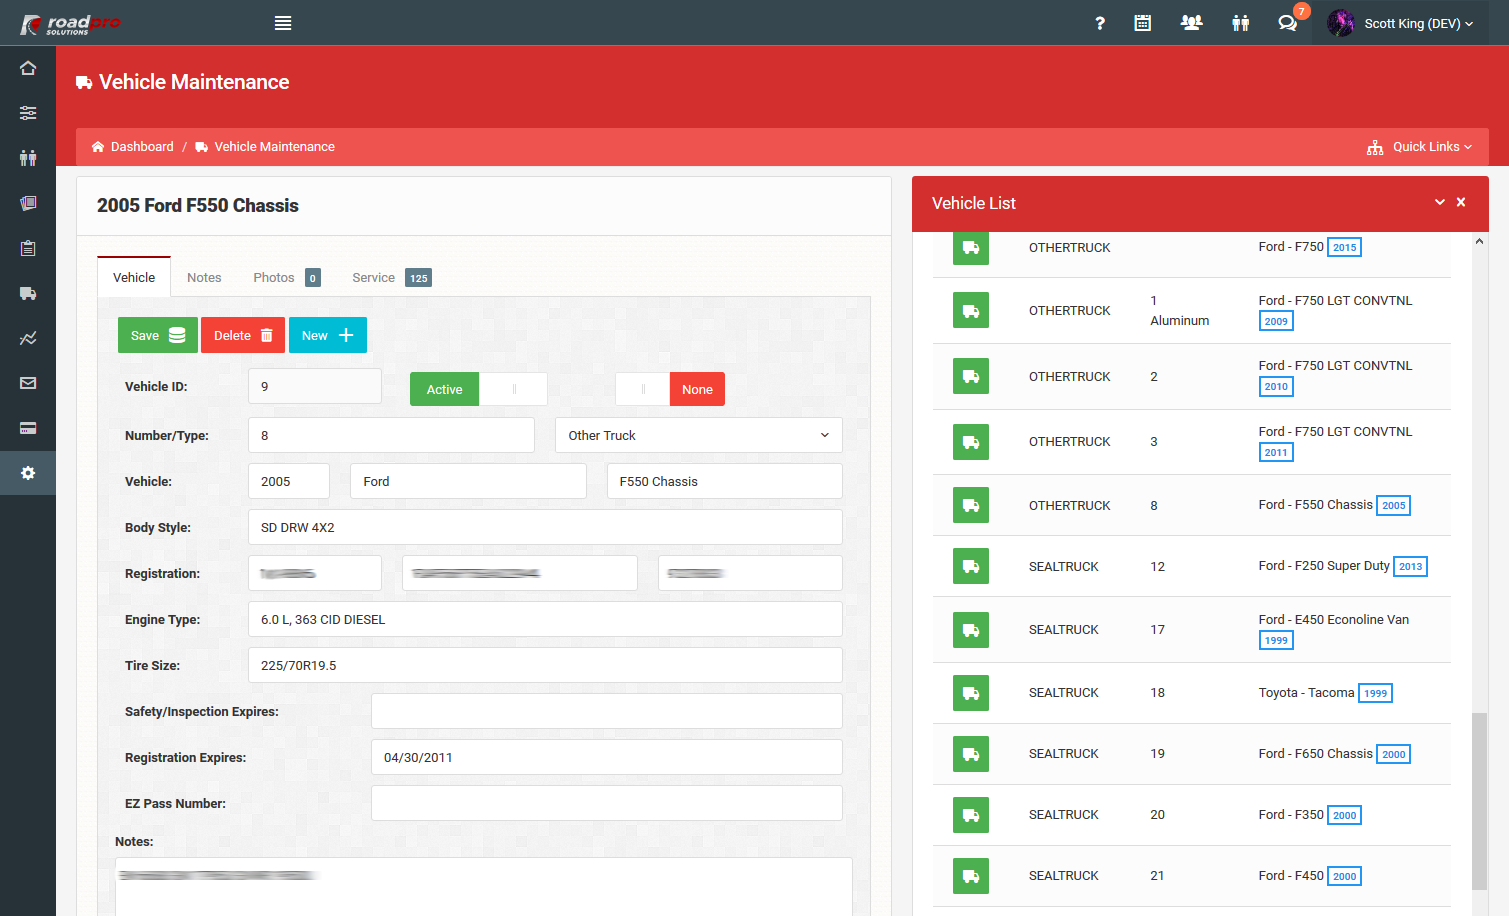The image size is (1509, 916).
Task: Expand Quick Links menu
Action: point(1419,147)
